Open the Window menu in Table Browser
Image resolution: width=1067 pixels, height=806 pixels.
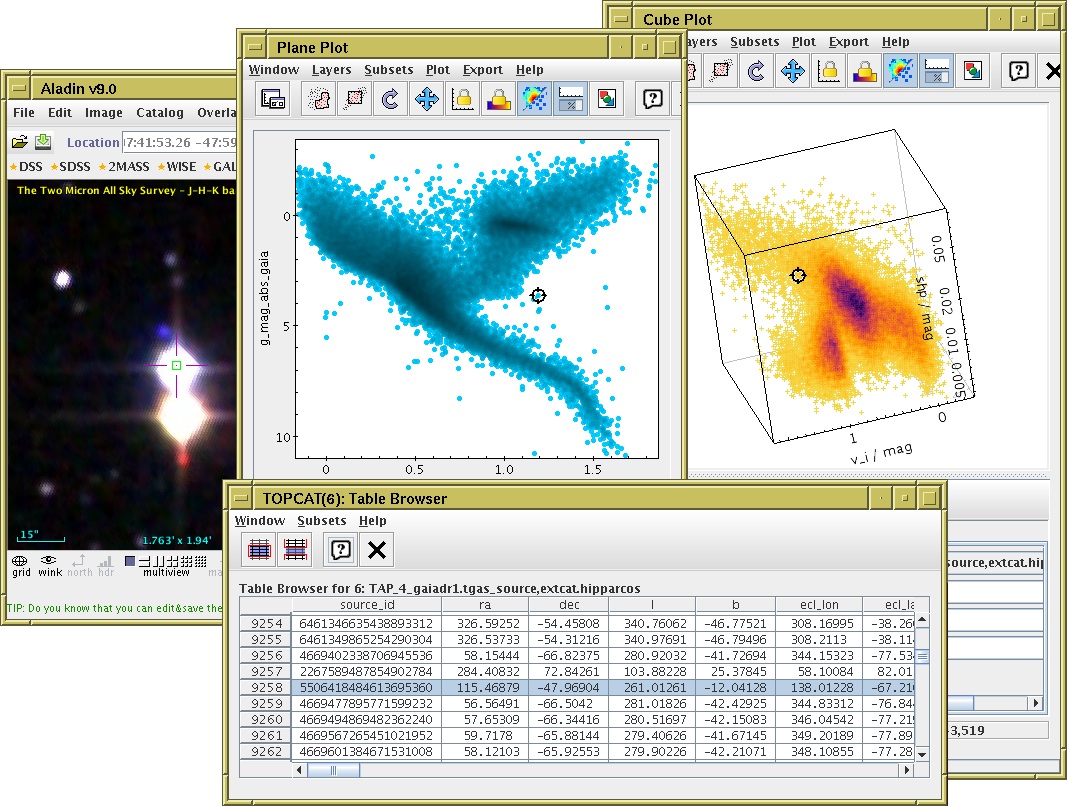[x=260, y=521]
